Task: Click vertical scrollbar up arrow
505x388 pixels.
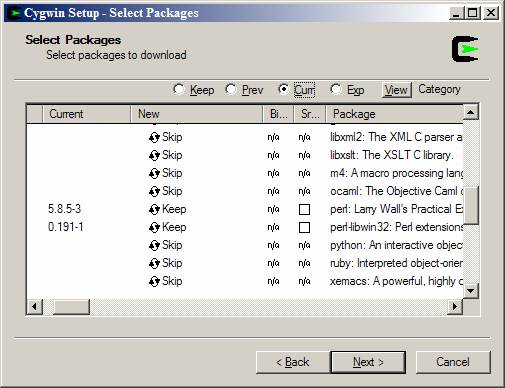Action: click(471, 112)
